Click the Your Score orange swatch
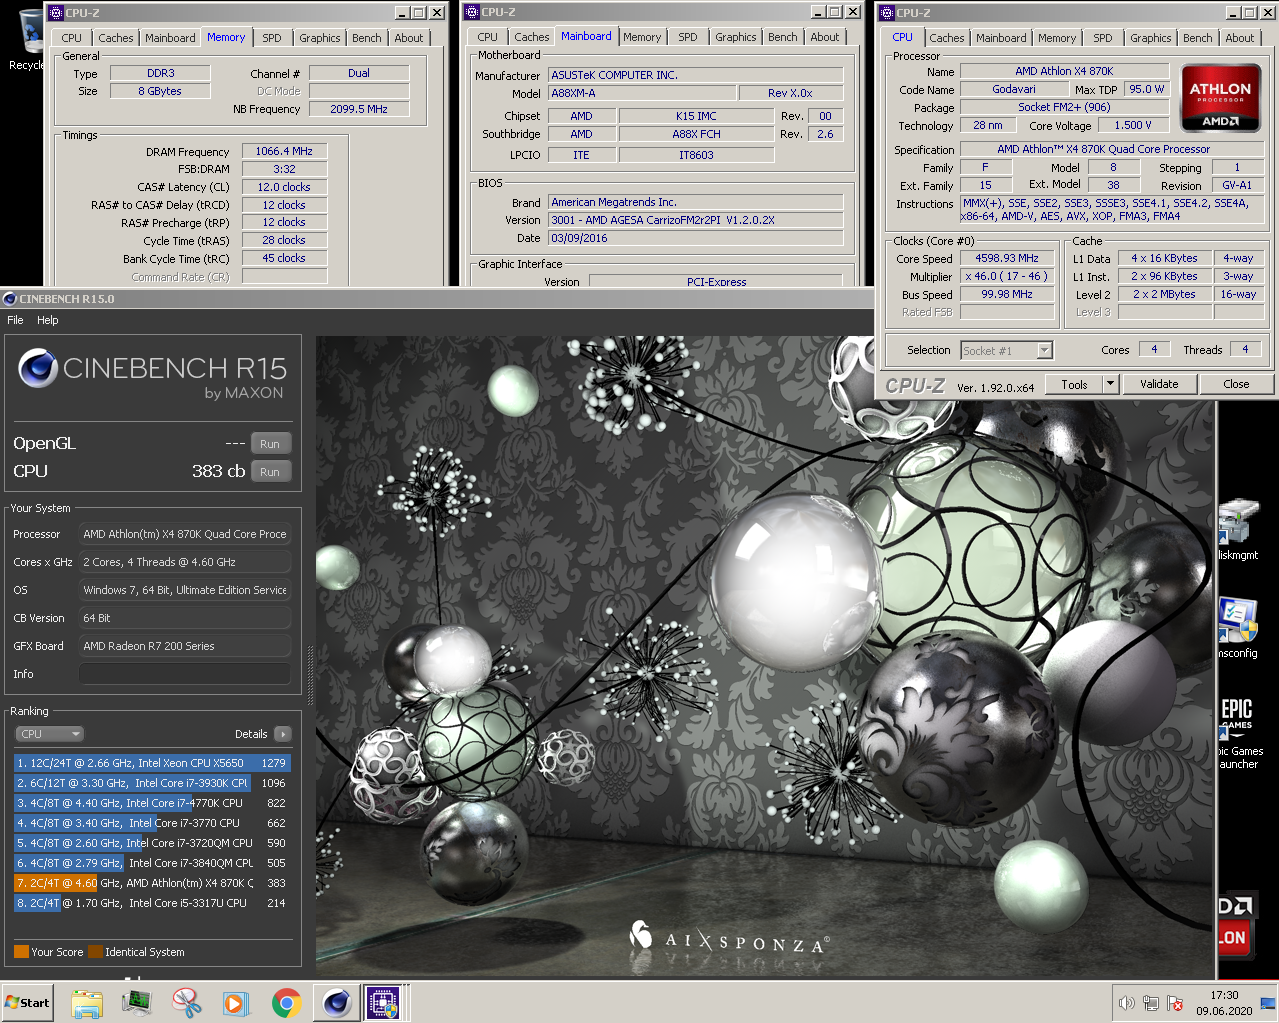 pos(21,952)
